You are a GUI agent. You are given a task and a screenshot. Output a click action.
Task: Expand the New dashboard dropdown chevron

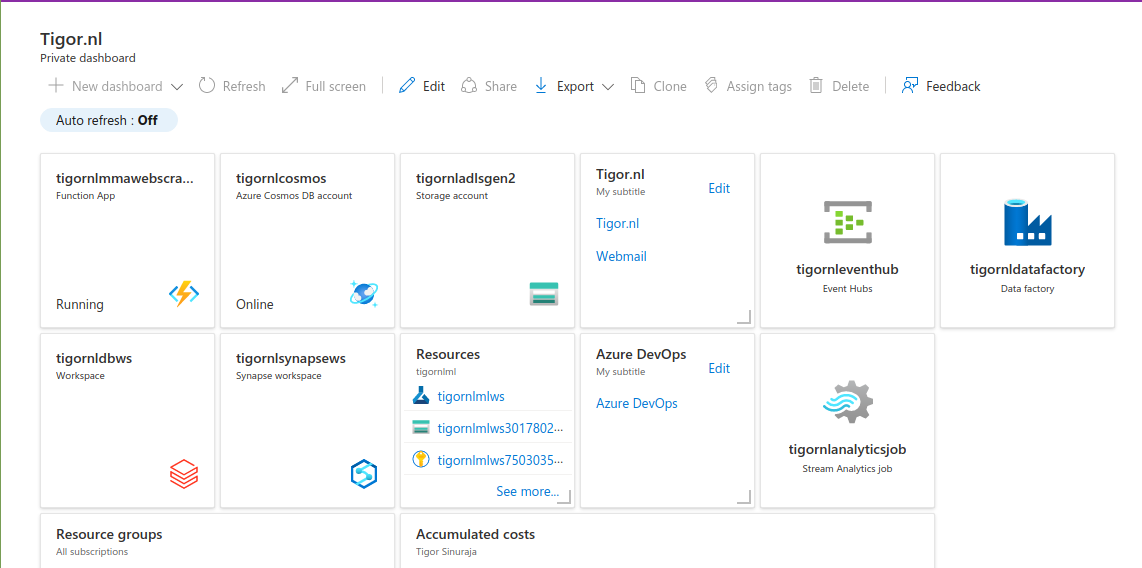176,87
